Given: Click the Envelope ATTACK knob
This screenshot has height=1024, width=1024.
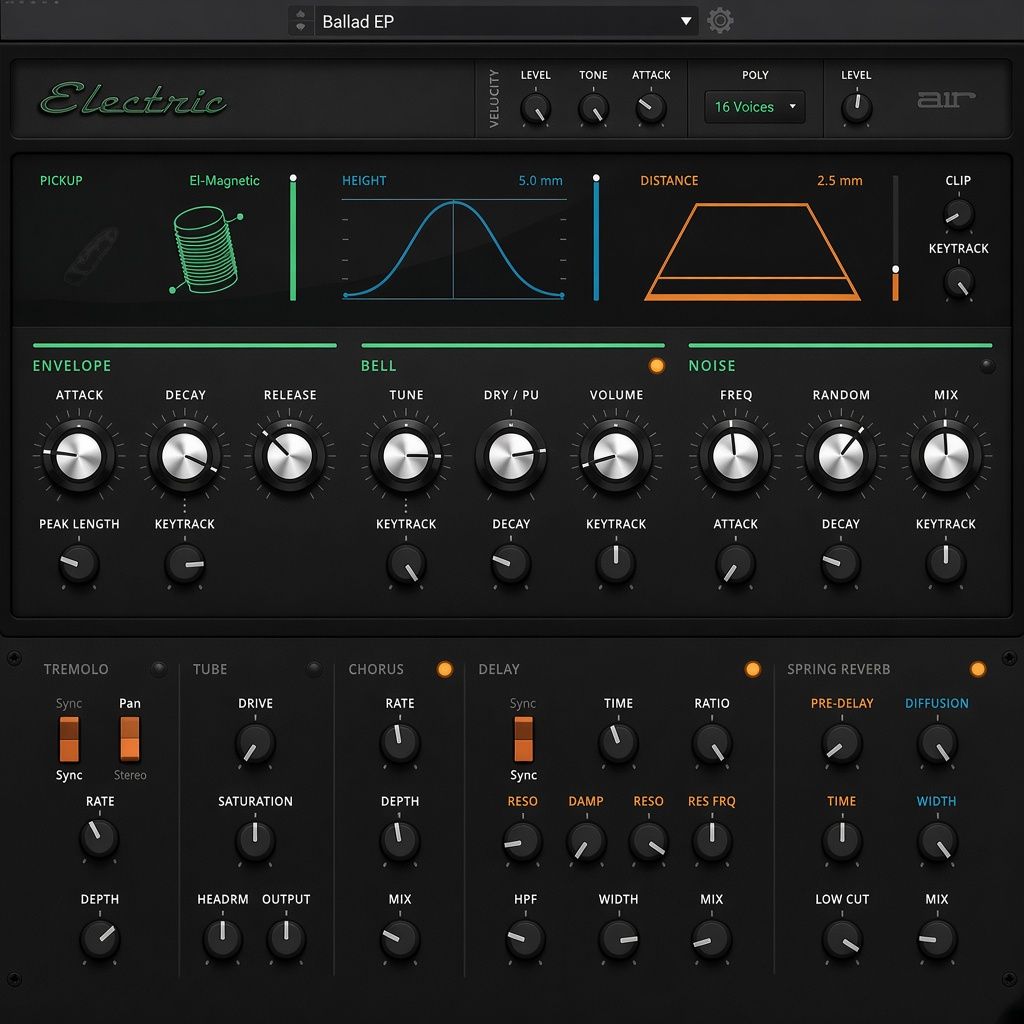Looking at the screenshot, I should pyautogui.click(x=79, y=456).
